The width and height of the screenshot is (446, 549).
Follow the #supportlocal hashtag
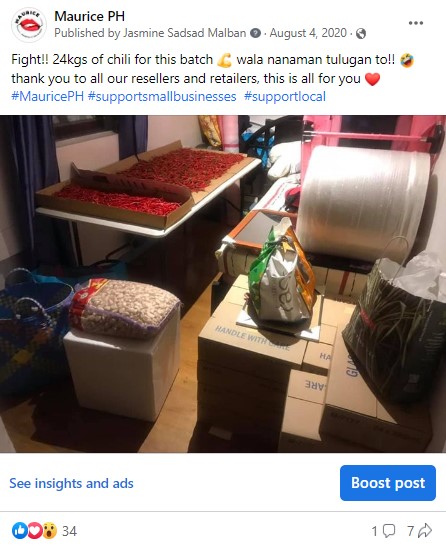[x=285, y=96]
